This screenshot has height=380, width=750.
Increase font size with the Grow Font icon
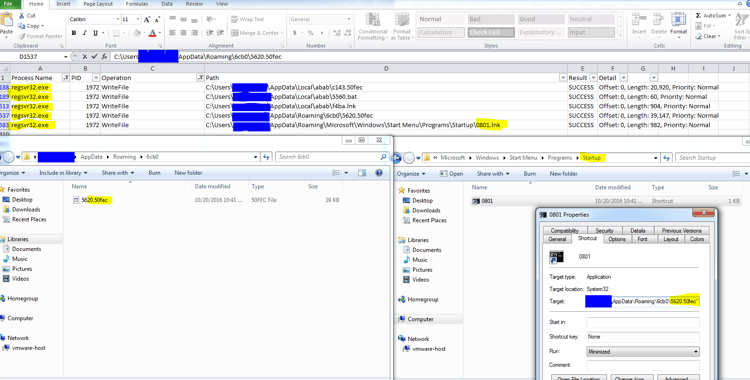pos(147,20)
